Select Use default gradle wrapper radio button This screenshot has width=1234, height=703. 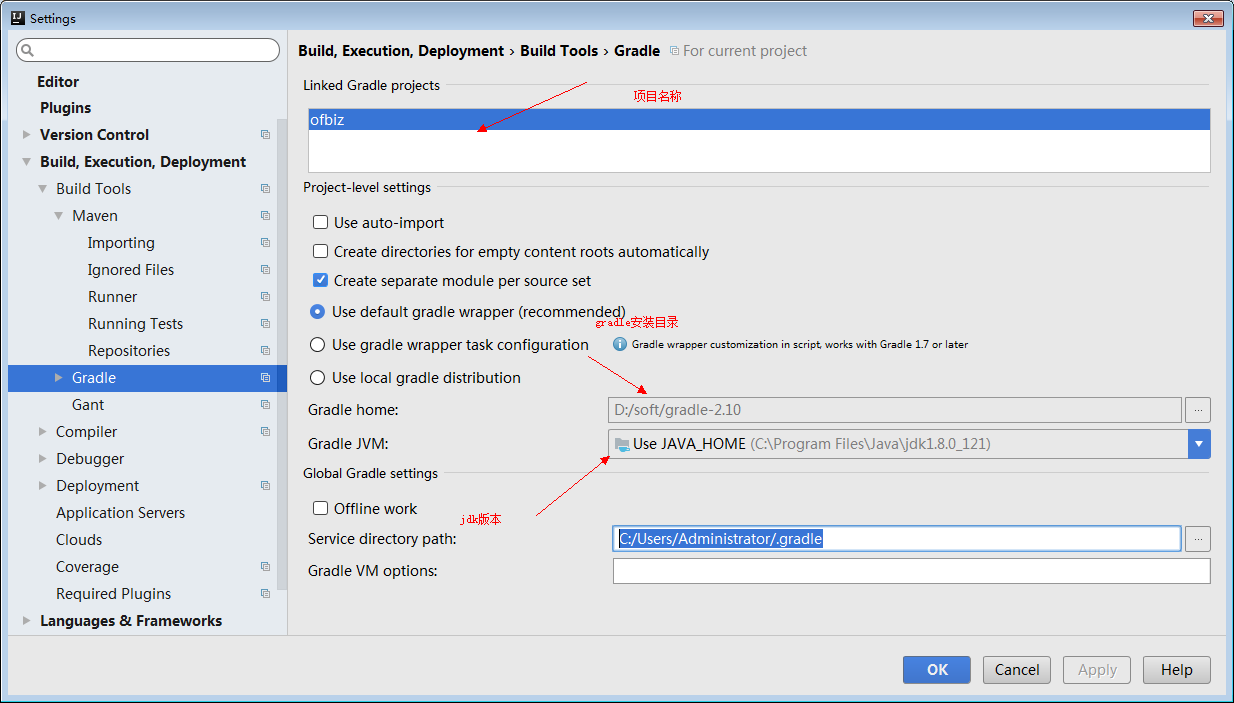click(317, 312)
